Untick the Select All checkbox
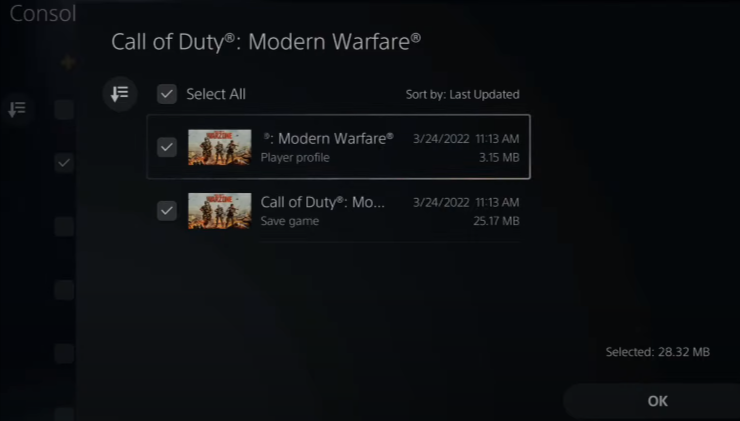Image resolution: width=740 pixels, height=421 pixels. point(167,94)
